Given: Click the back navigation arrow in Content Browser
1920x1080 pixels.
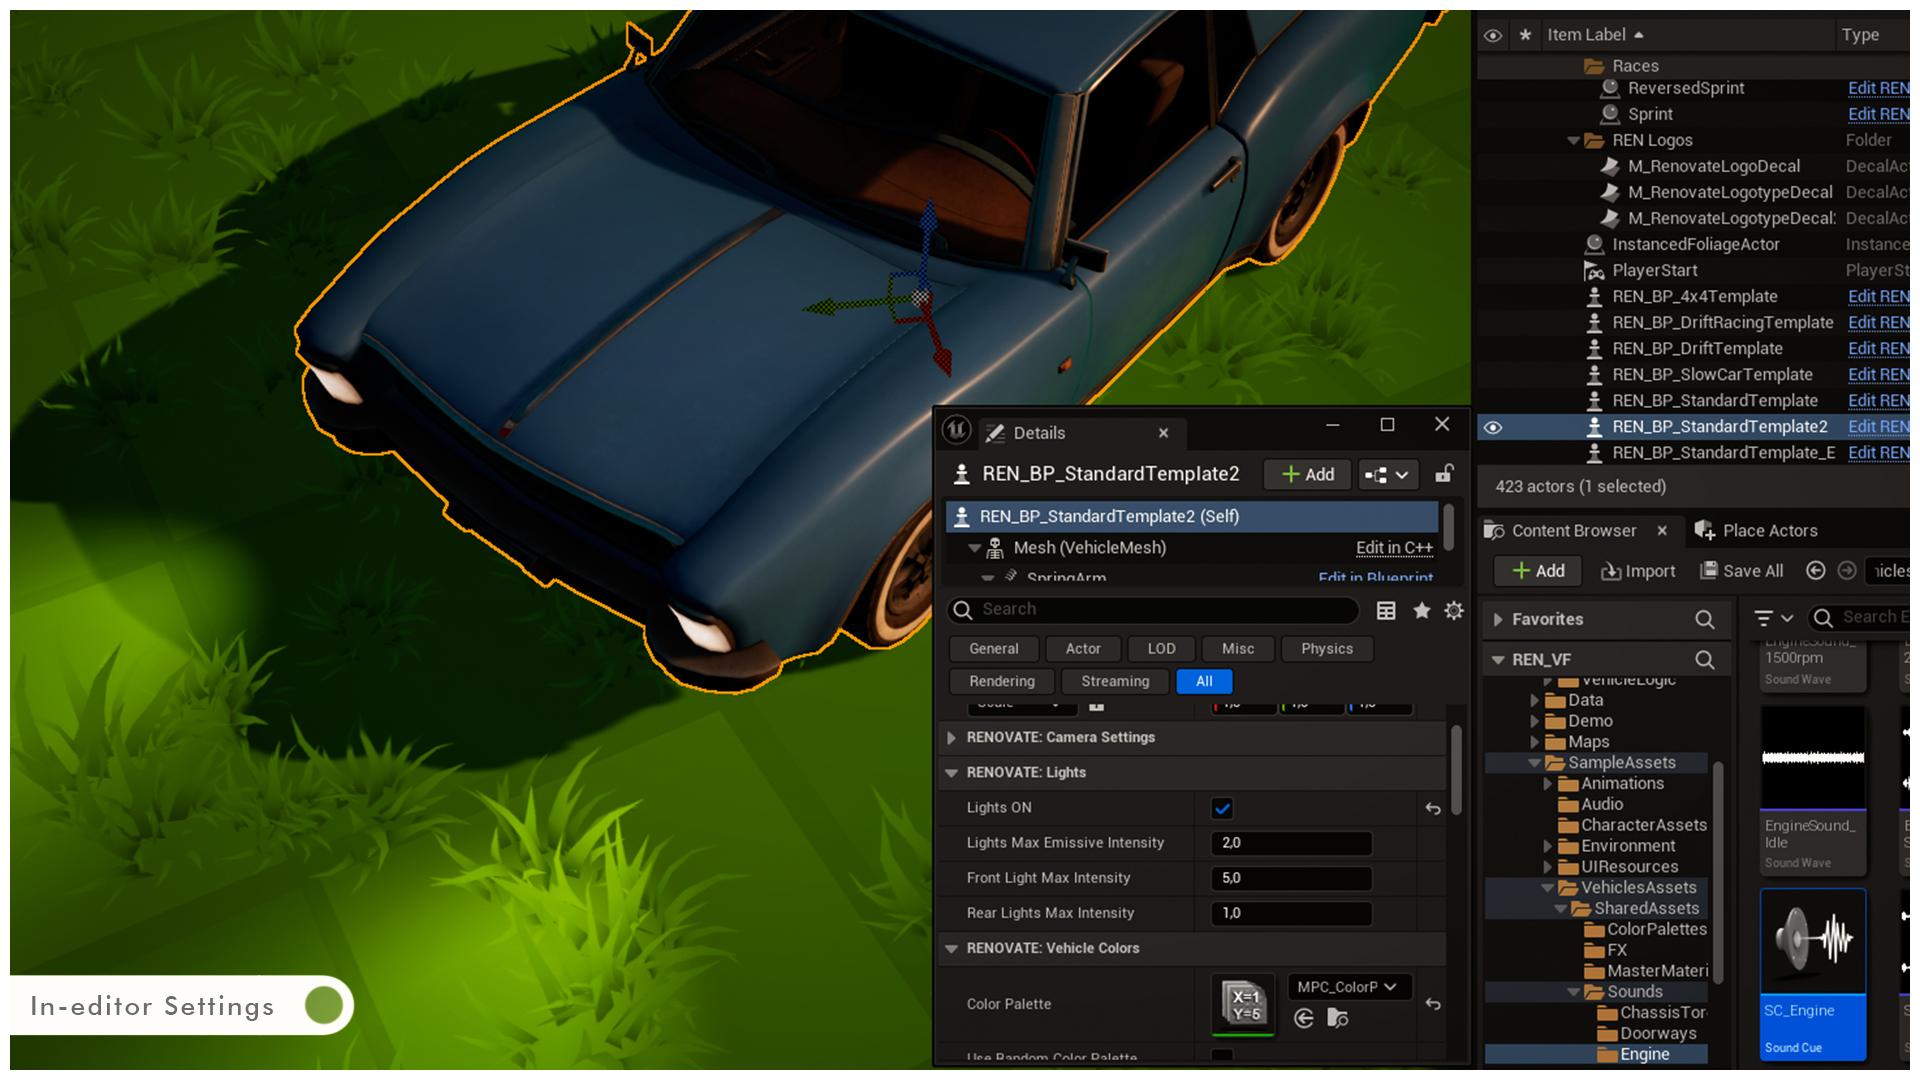Looking at the screenshot, I should pos(1815,571).
